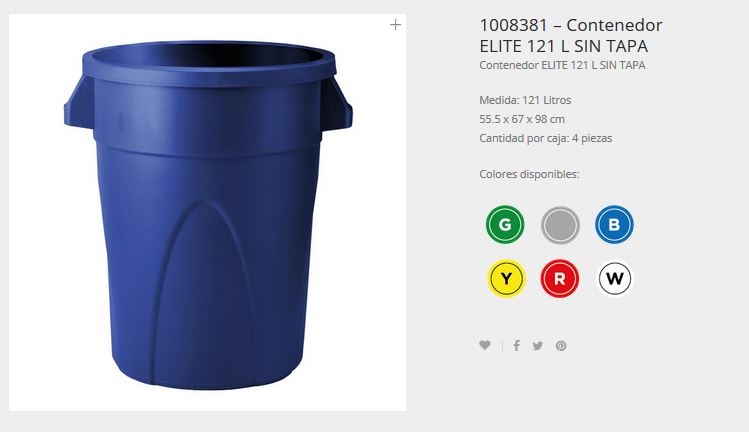The height and width of the screenshot is (432, 749).
Task: Click the Medida: 121 Litros text
Action: click(x=525, y=100)
